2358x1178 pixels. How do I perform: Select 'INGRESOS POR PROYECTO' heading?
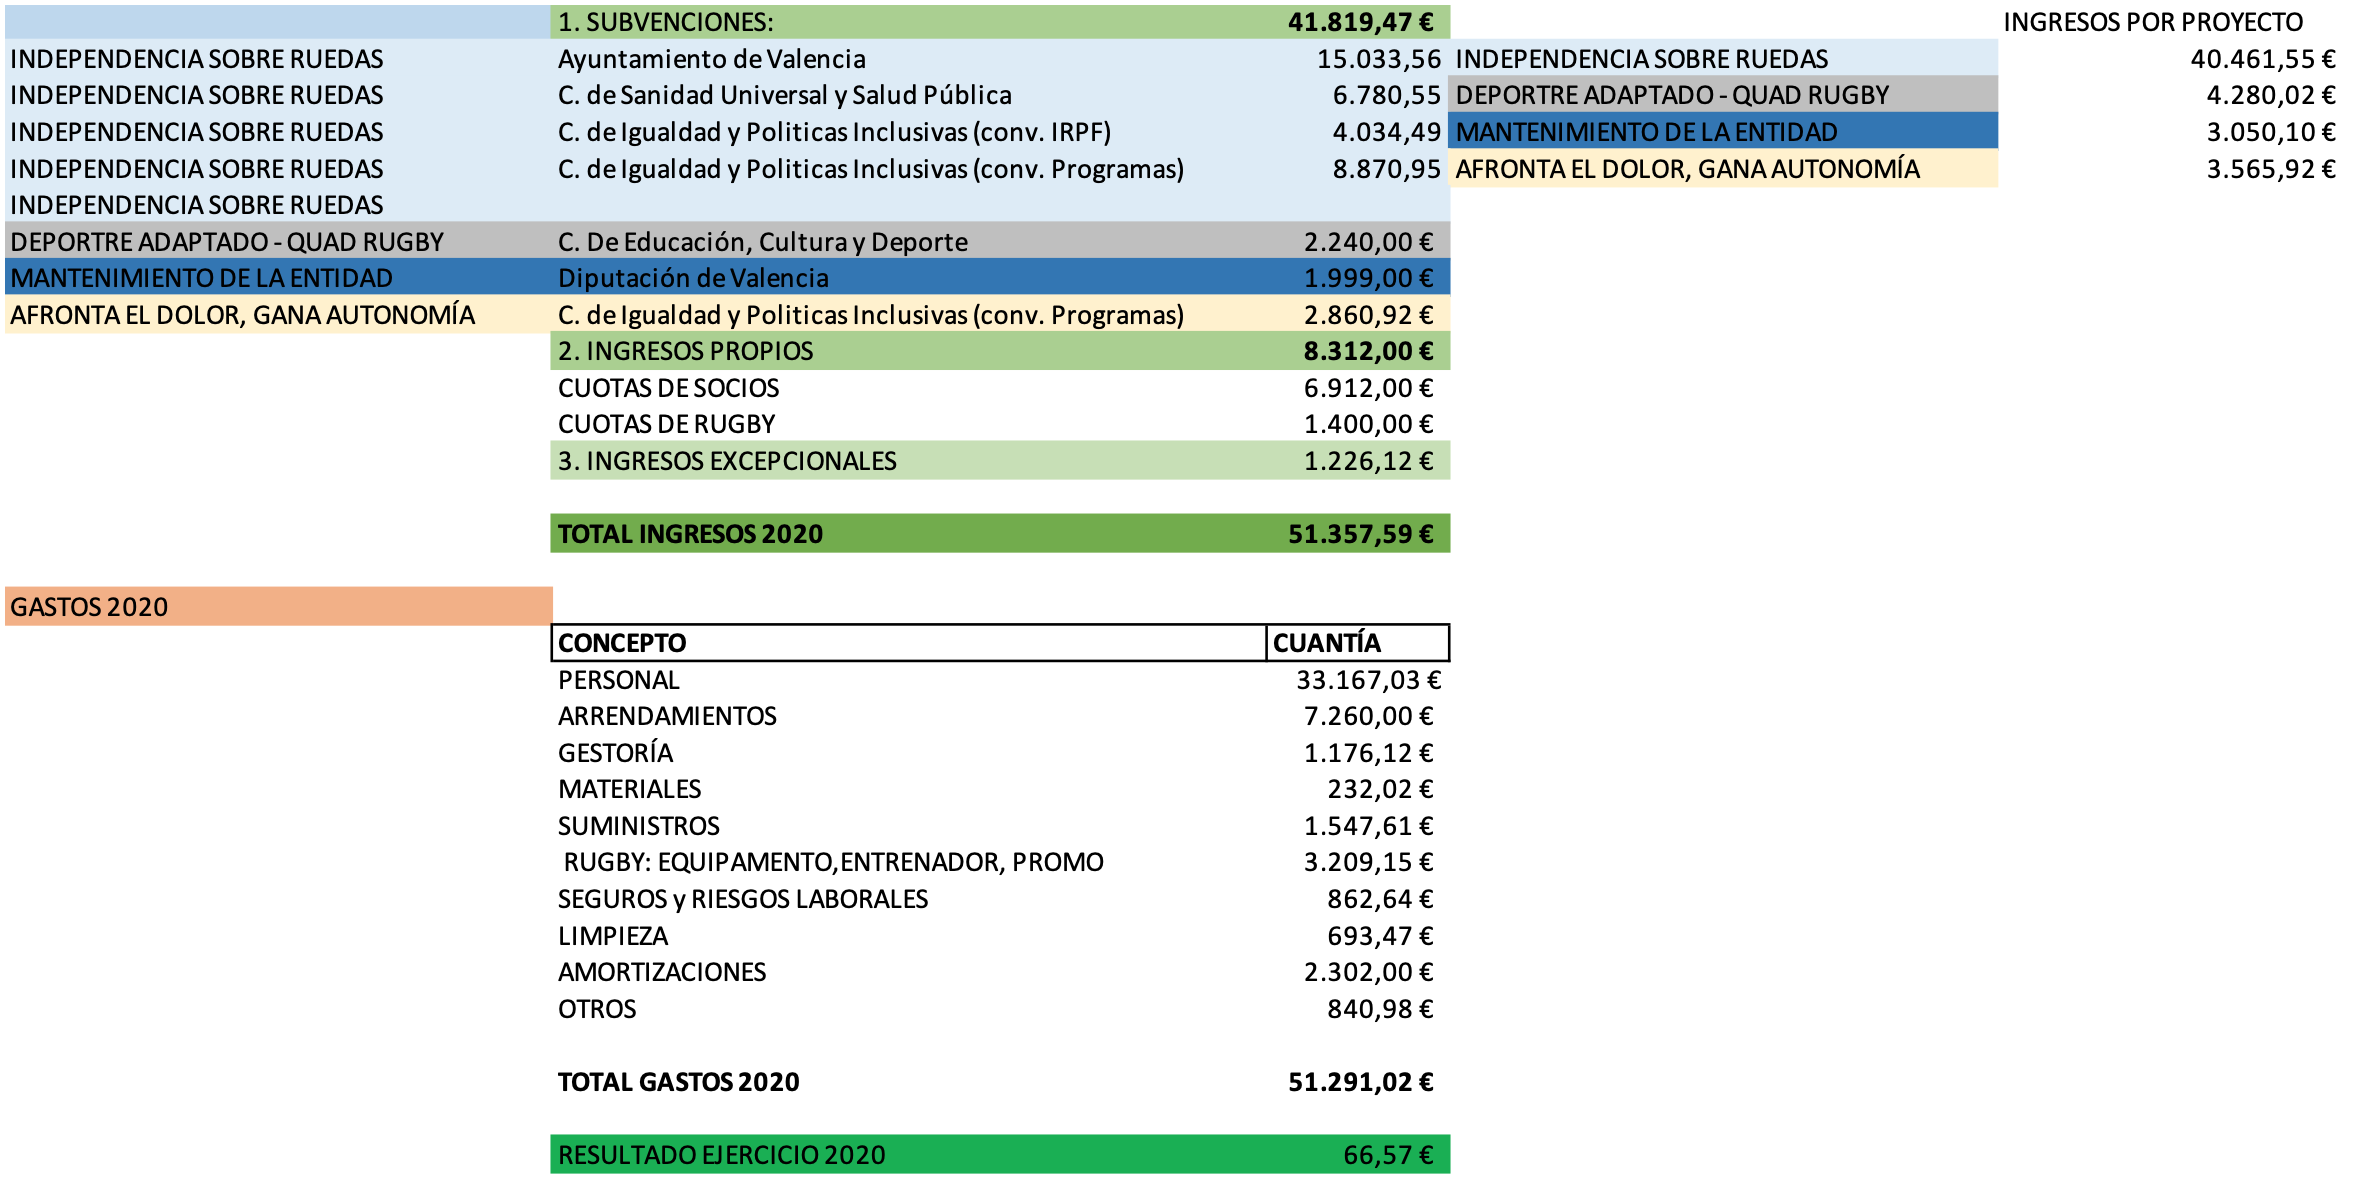coord(2153,22)
